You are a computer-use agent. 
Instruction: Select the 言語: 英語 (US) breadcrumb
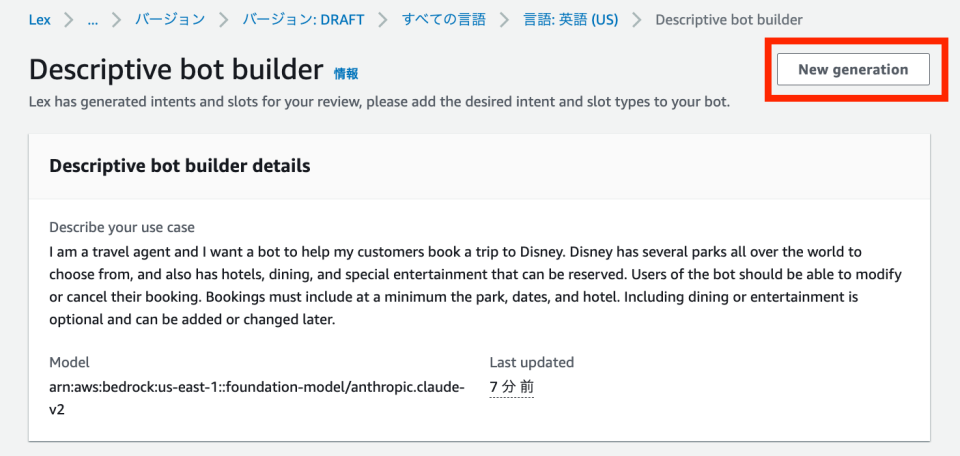click(570, 19)
